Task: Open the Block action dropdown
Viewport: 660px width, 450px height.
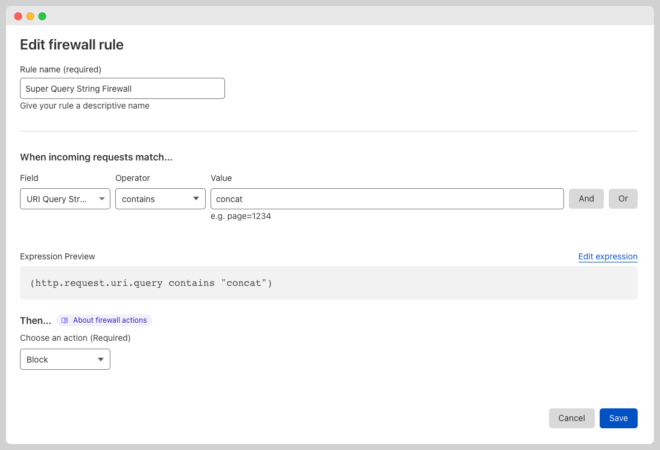Action: pyautogui.click(x=65, y=359)
